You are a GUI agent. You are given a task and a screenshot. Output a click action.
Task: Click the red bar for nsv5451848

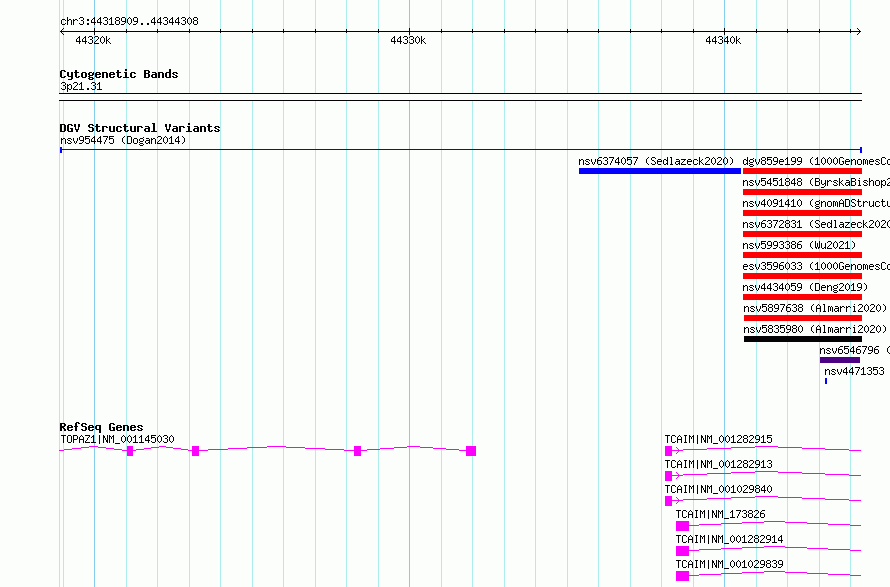coord(802,192)
